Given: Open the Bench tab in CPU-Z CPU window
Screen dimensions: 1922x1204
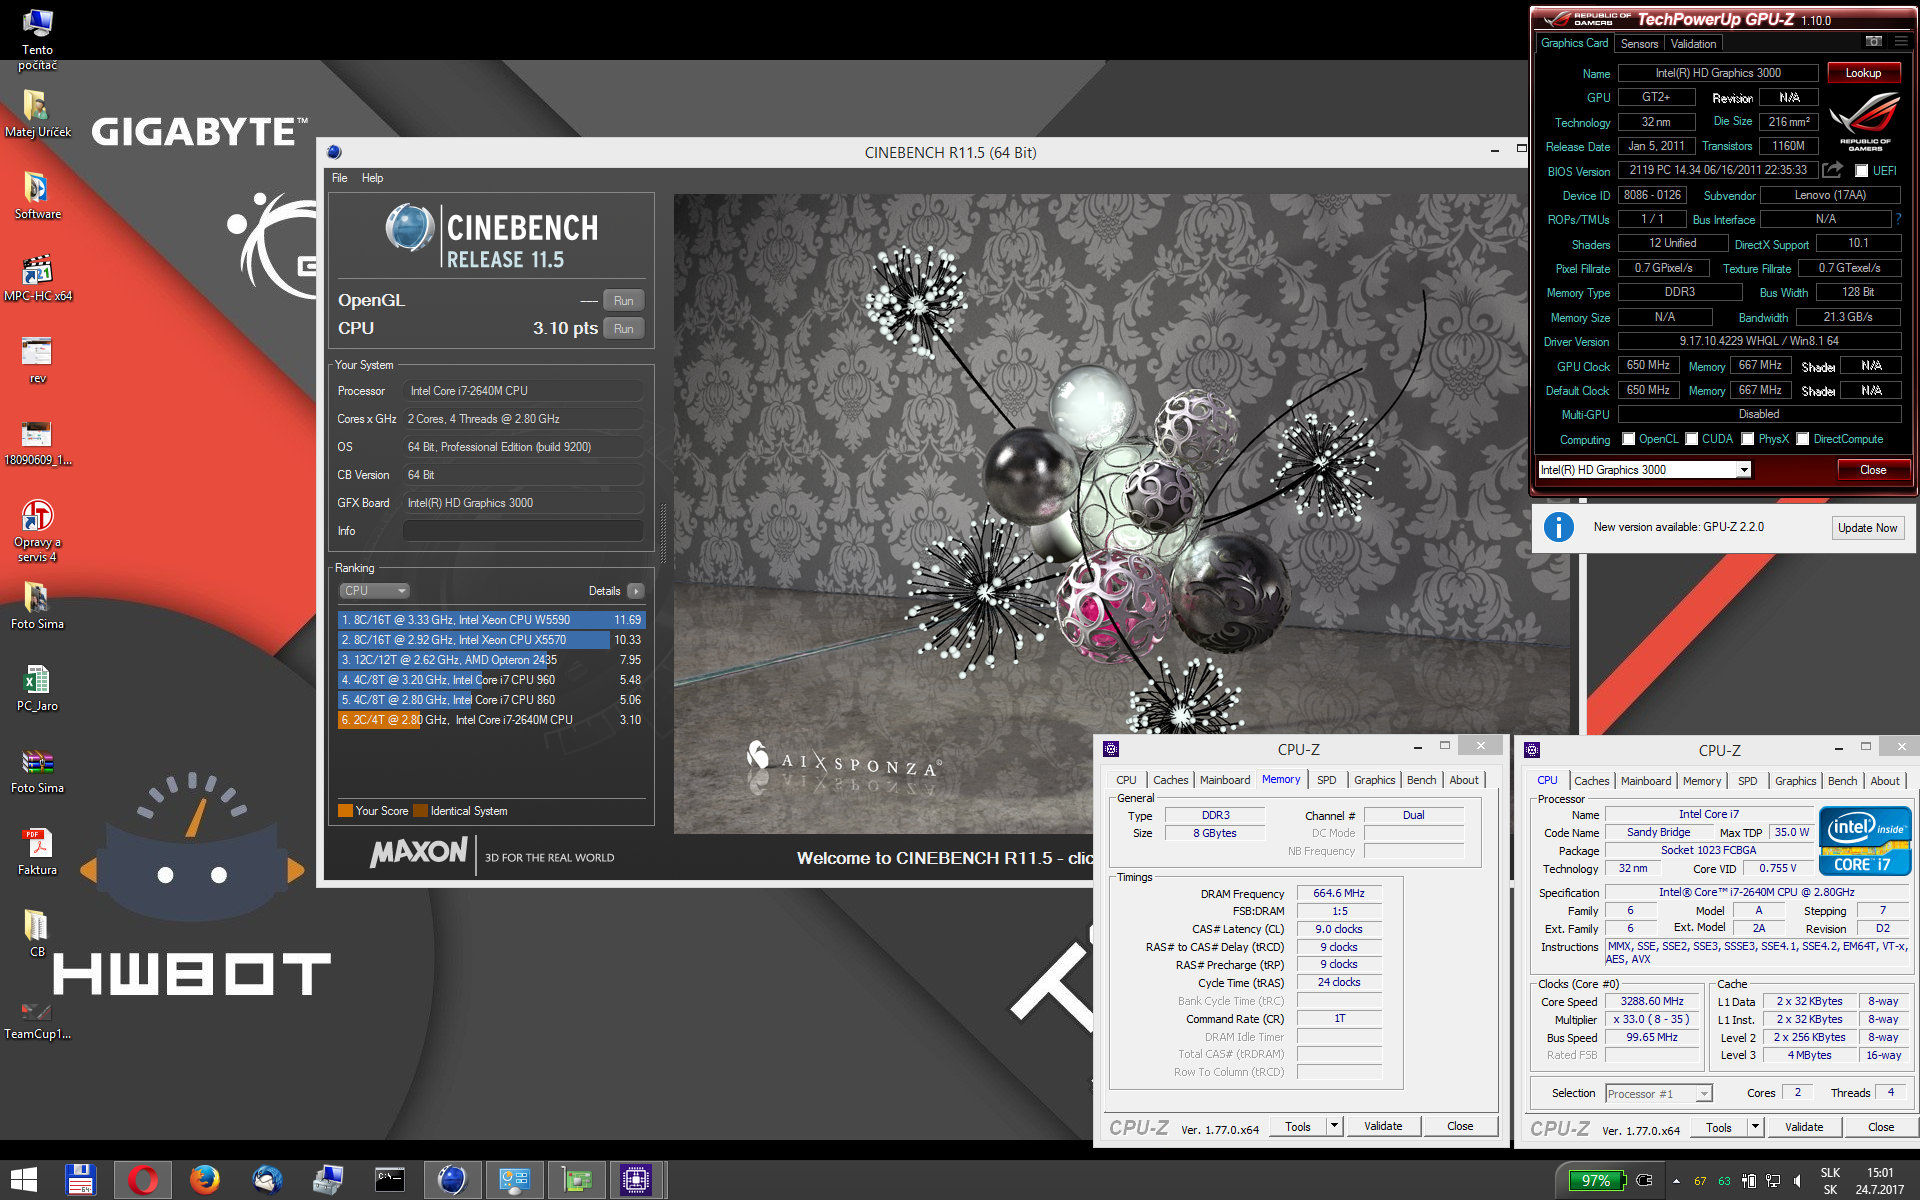Looking at the screenshot, I should pos(1843,781).
